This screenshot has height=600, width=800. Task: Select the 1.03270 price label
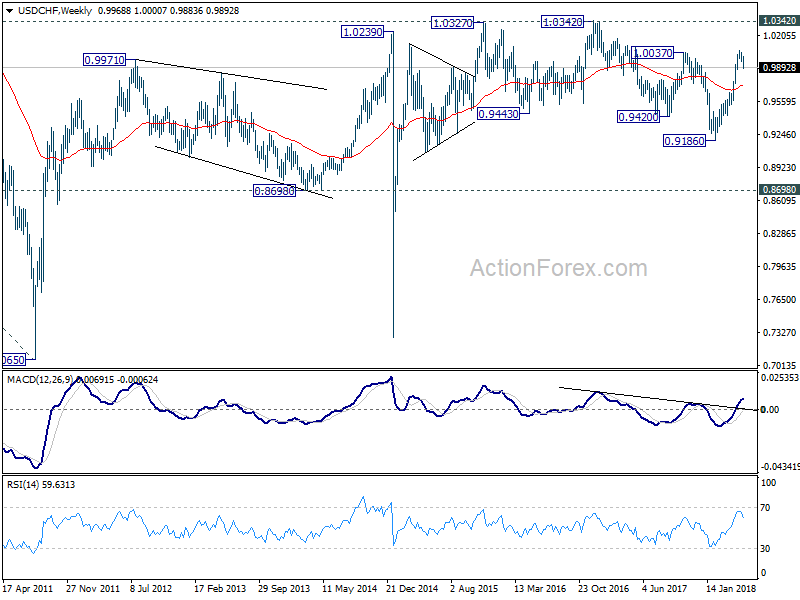pyautogui.click(x=453, y=23)
